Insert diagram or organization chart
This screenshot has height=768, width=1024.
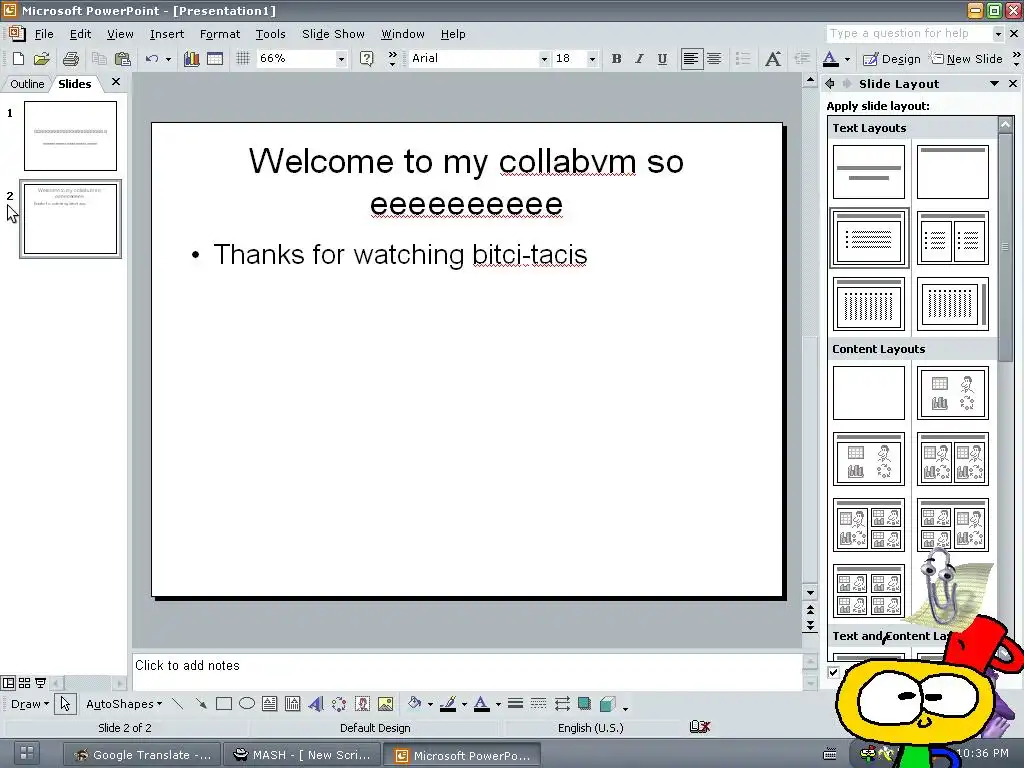click(x=339, y=703)
